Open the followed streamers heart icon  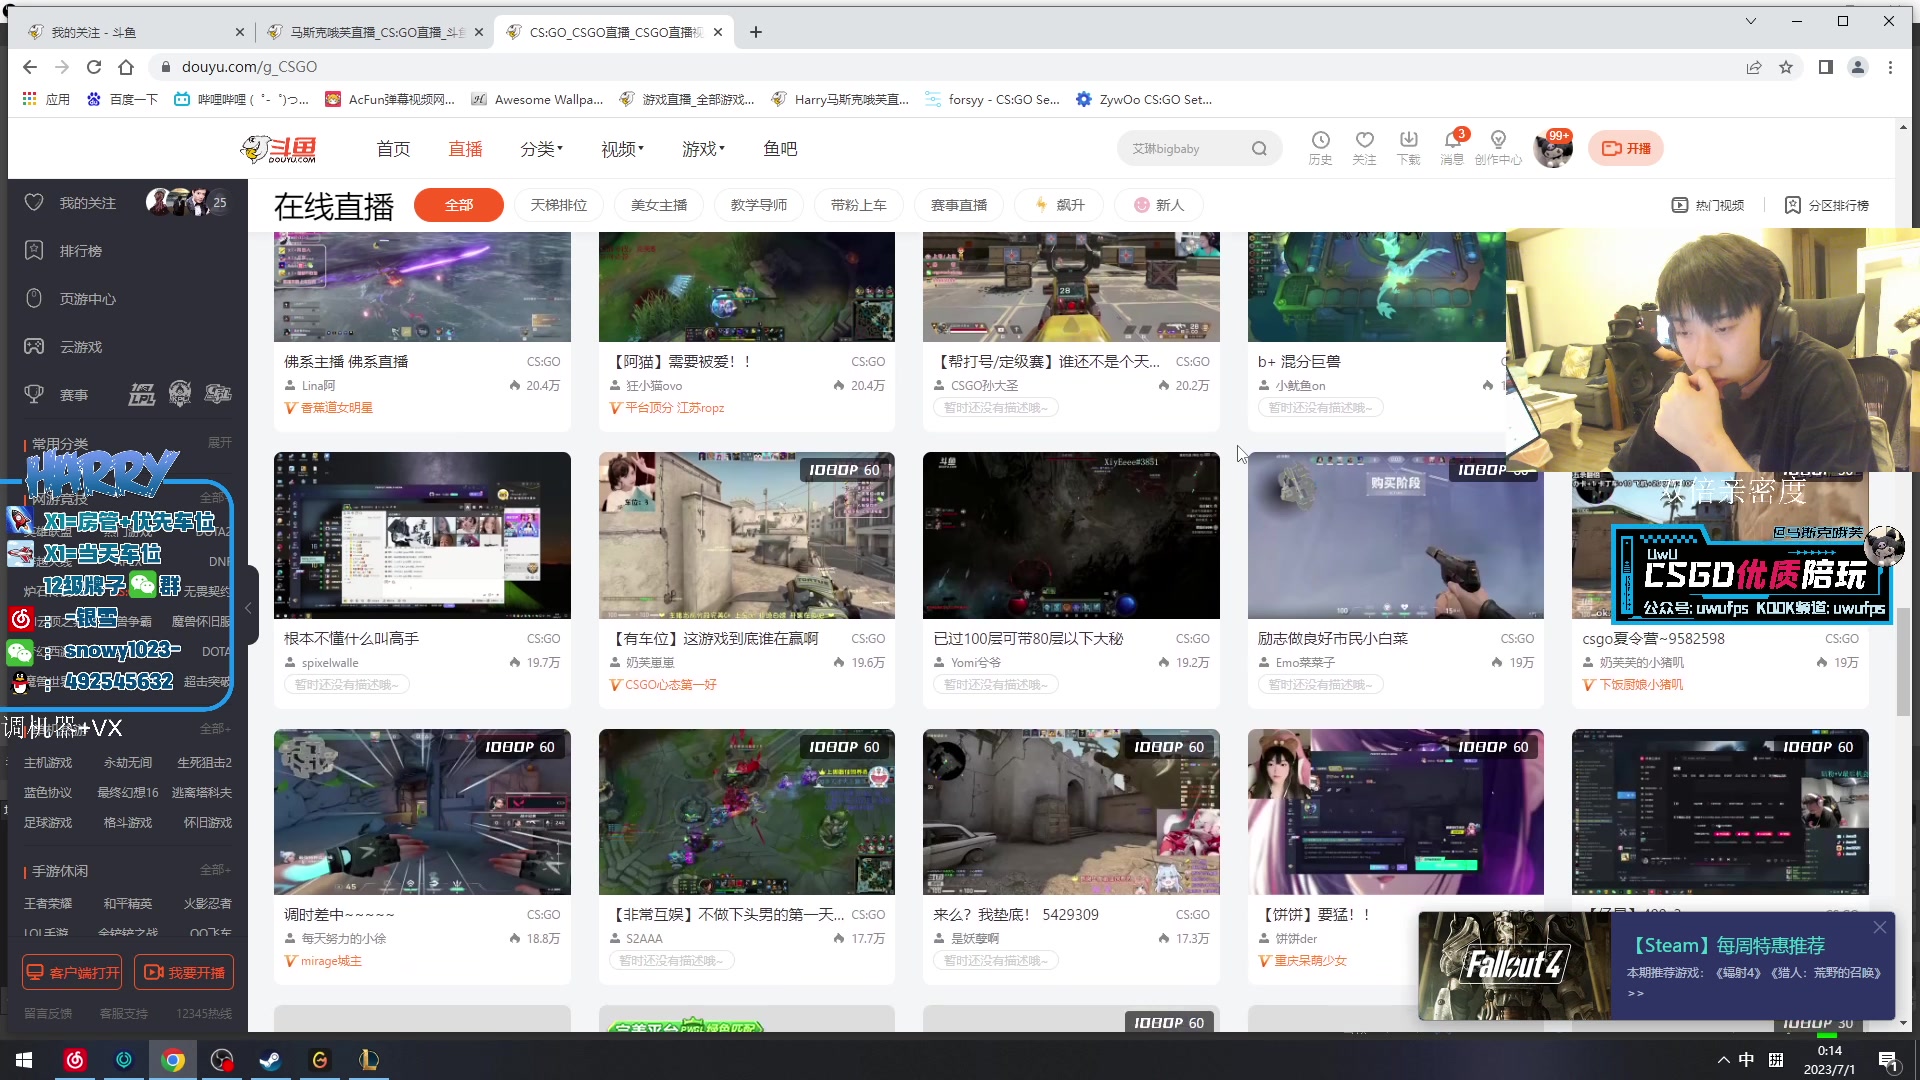tap(1364, 147)
